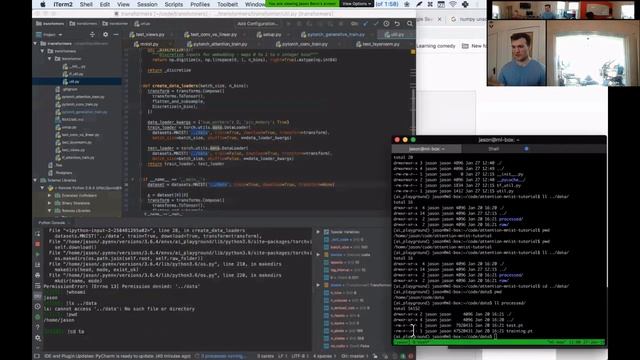
Task: Open the Apple menu
Action: coord(42,4)
